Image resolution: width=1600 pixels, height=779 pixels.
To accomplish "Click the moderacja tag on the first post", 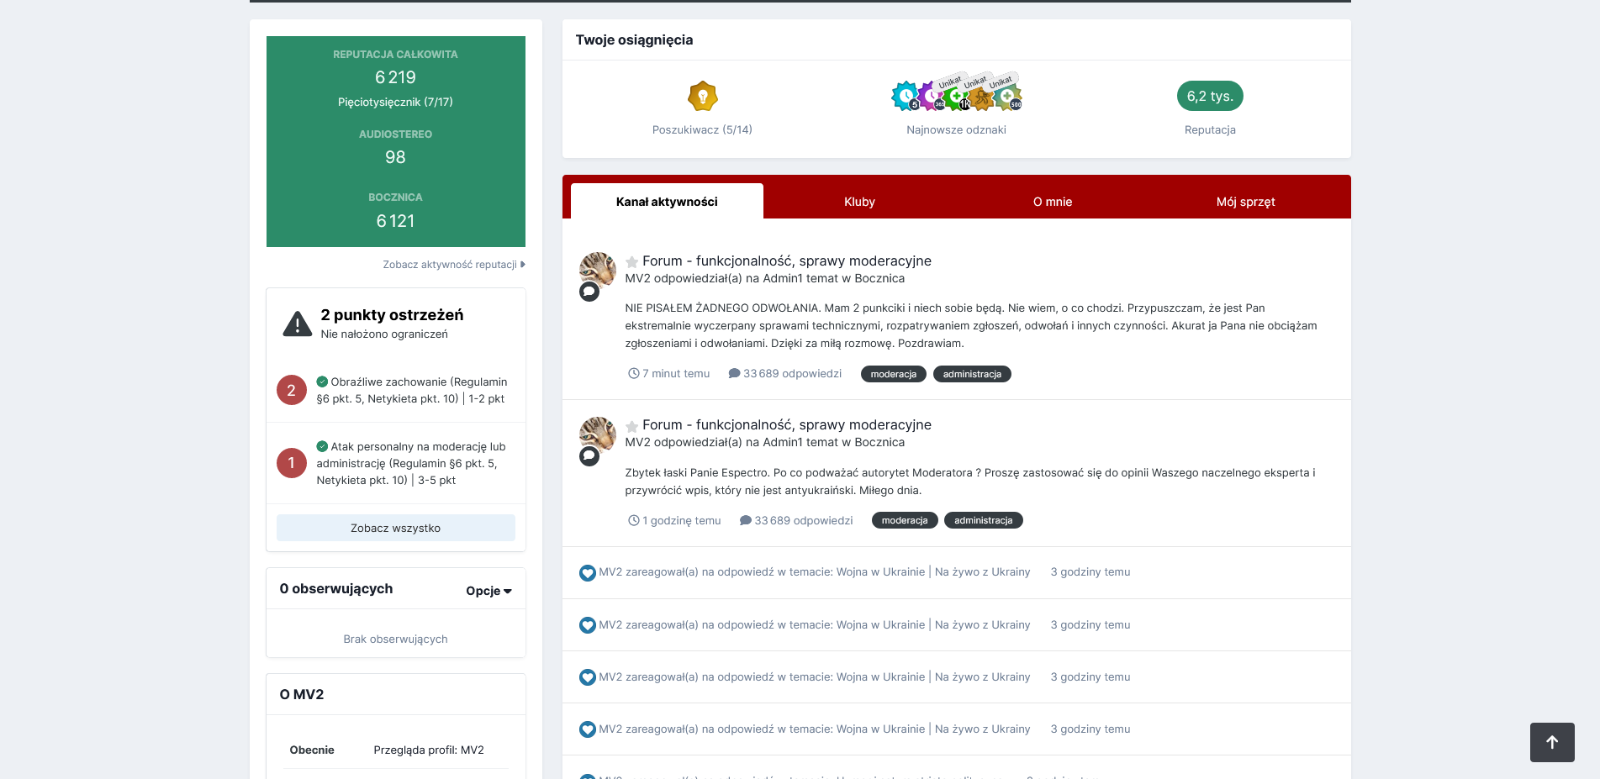I will tap(893, 374).
